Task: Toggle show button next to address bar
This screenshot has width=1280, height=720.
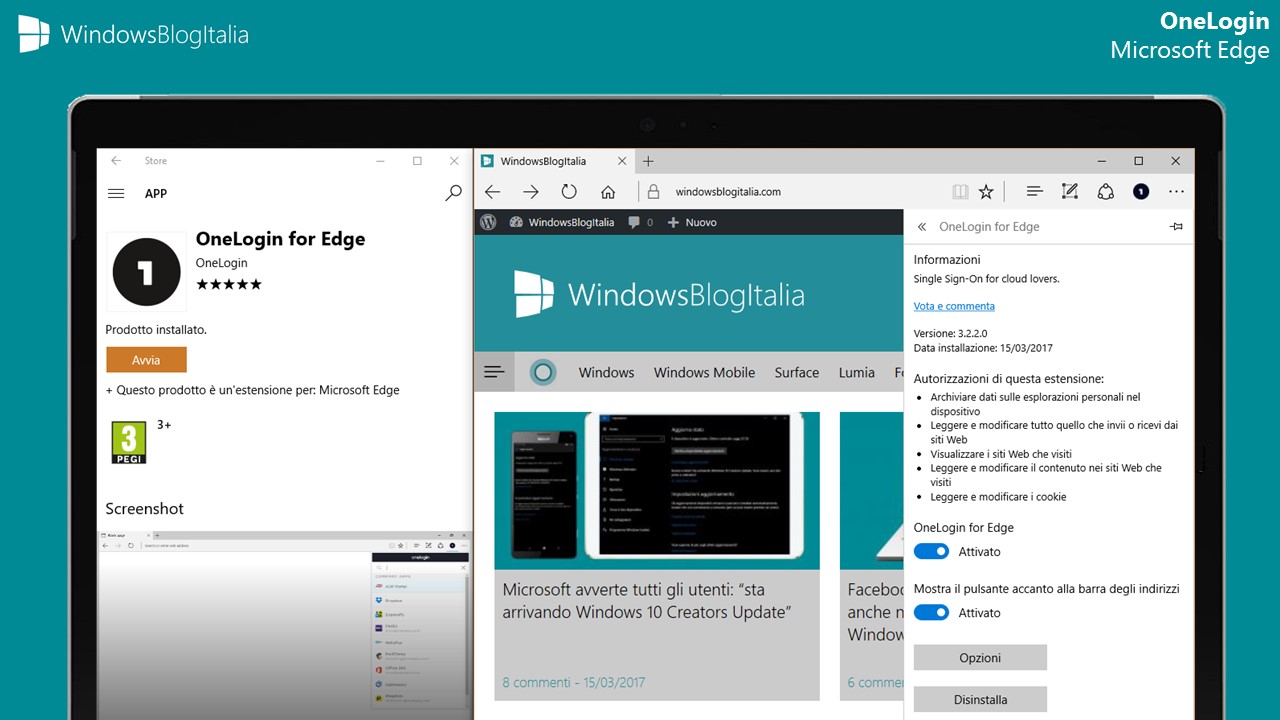Action: 931,613
